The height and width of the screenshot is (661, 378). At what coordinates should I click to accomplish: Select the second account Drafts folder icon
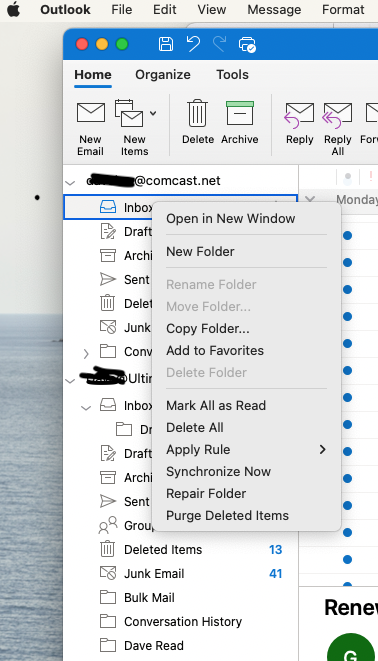[108, 453]
